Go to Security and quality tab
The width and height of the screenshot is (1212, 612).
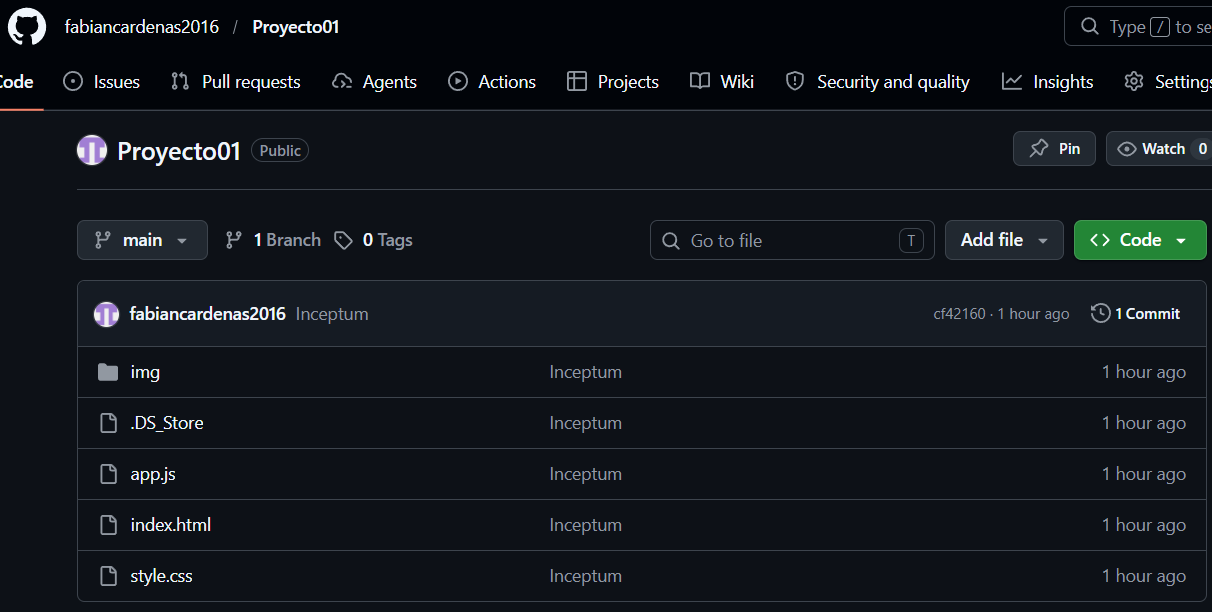coord(878,82)
